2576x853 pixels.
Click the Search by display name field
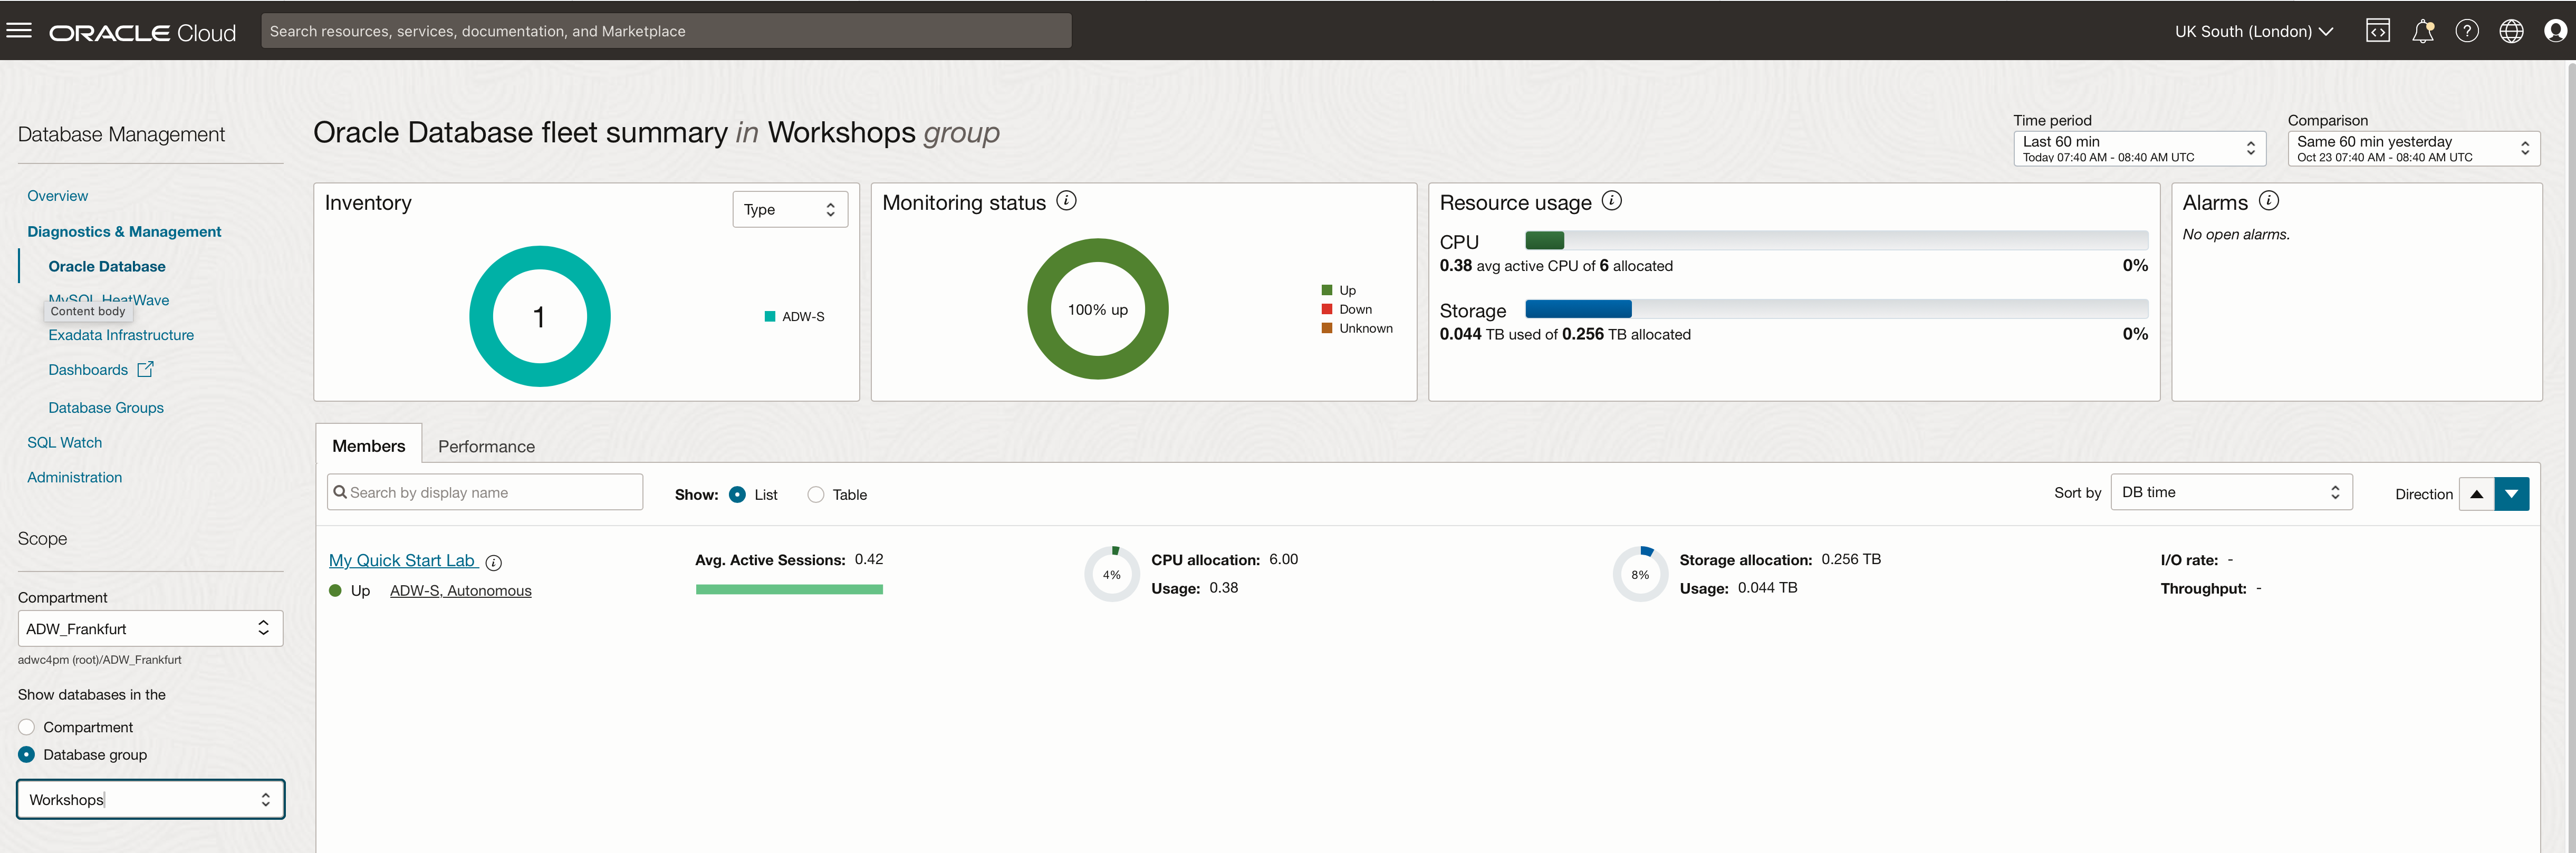(x=485, y=493)
